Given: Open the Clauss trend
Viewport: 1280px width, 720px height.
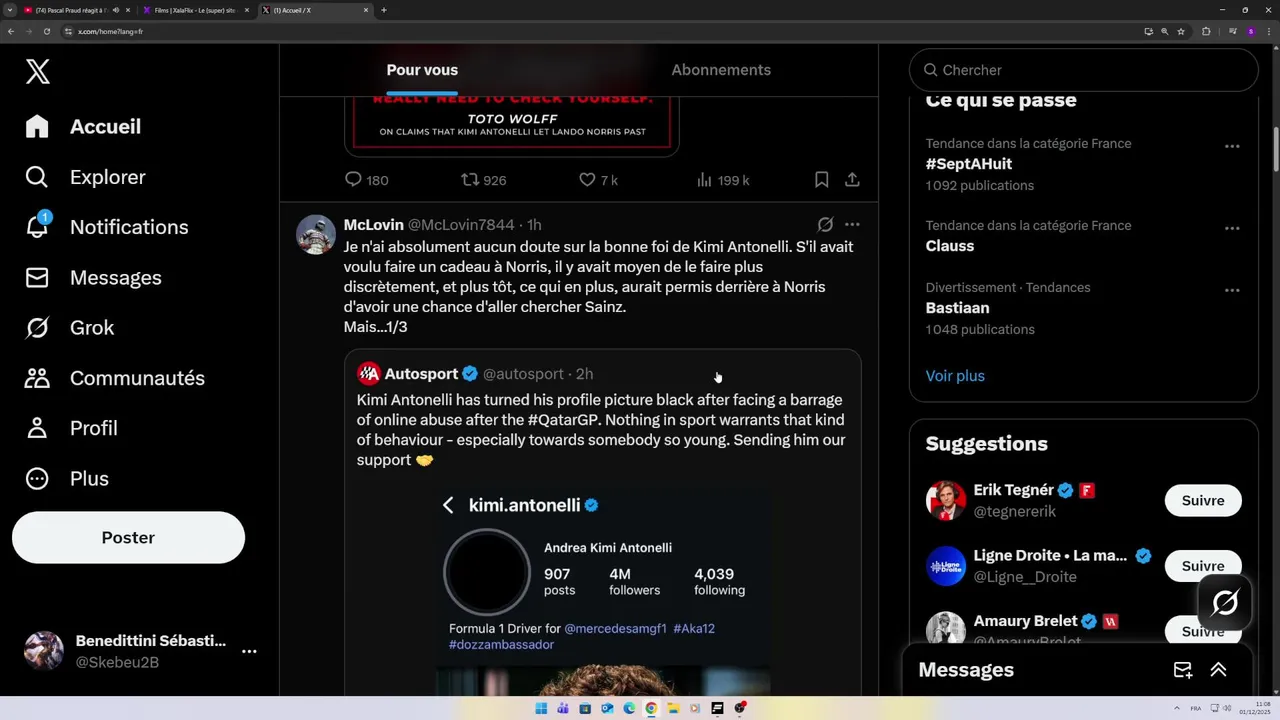Looking at the screenshot, I should point(950,246).
